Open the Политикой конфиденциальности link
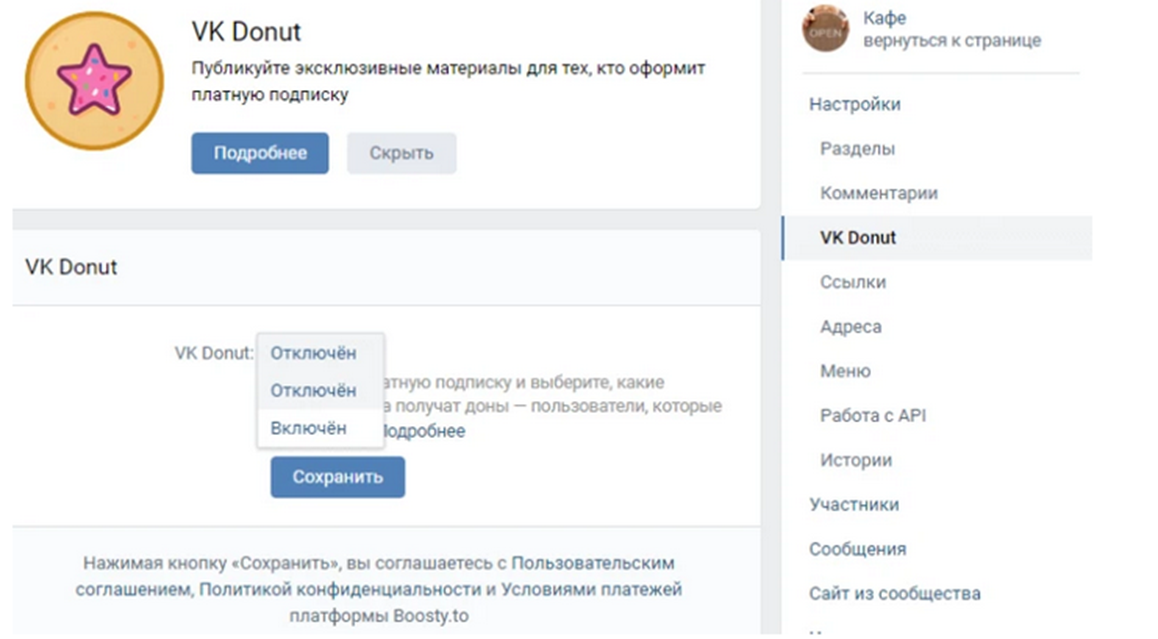Image resolution: width=1158 pixels, height=639 pixels. 340,589
